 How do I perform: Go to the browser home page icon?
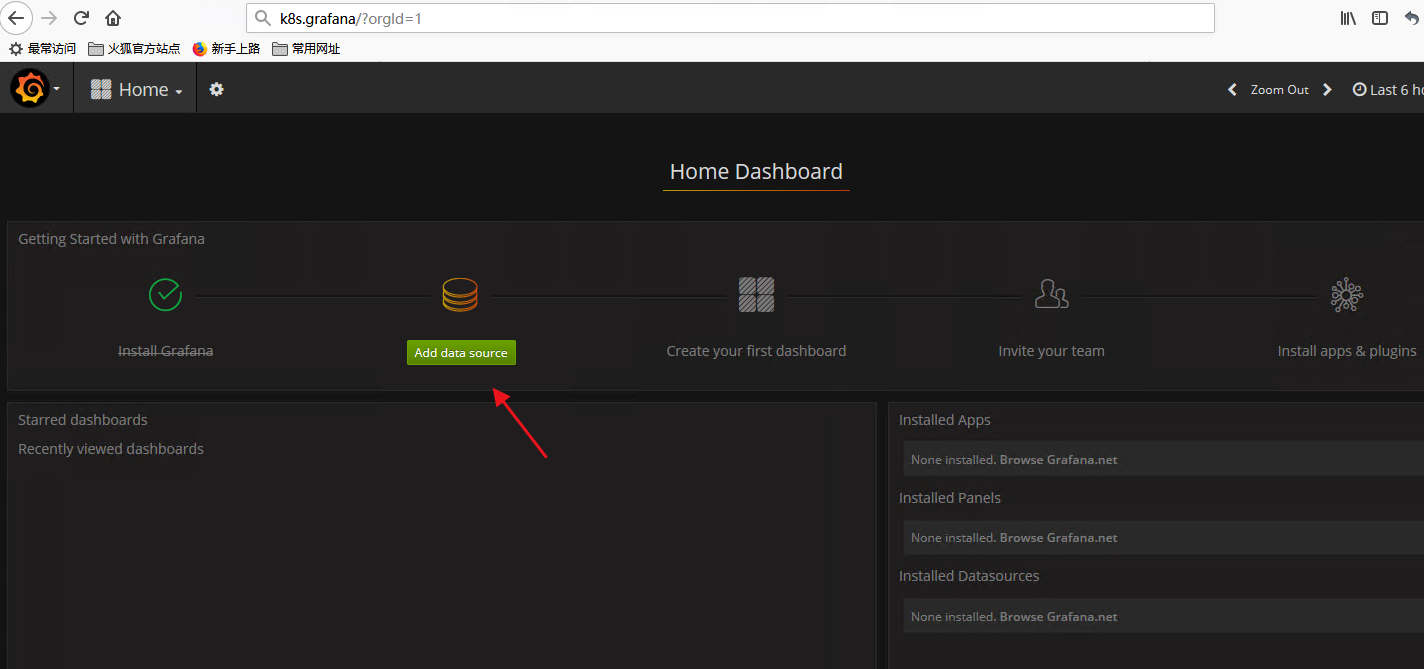coord(113,18)
